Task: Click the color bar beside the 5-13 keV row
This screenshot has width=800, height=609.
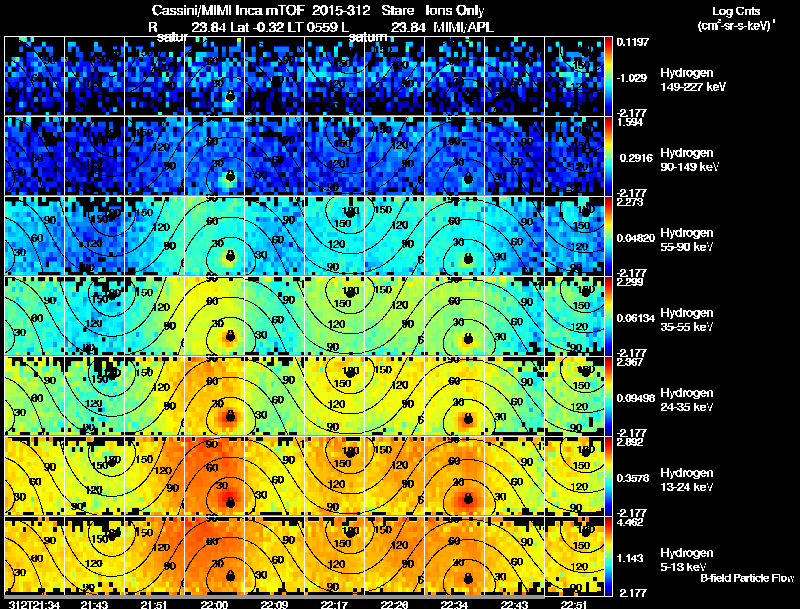Action: [x=608, y=556]
